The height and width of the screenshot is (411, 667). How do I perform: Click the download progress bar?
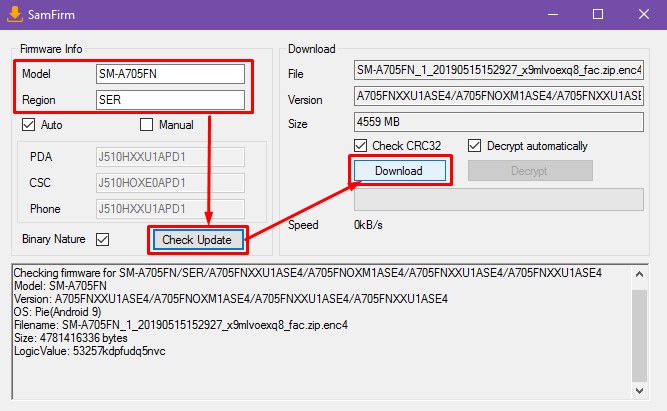[x=499, y=200]
